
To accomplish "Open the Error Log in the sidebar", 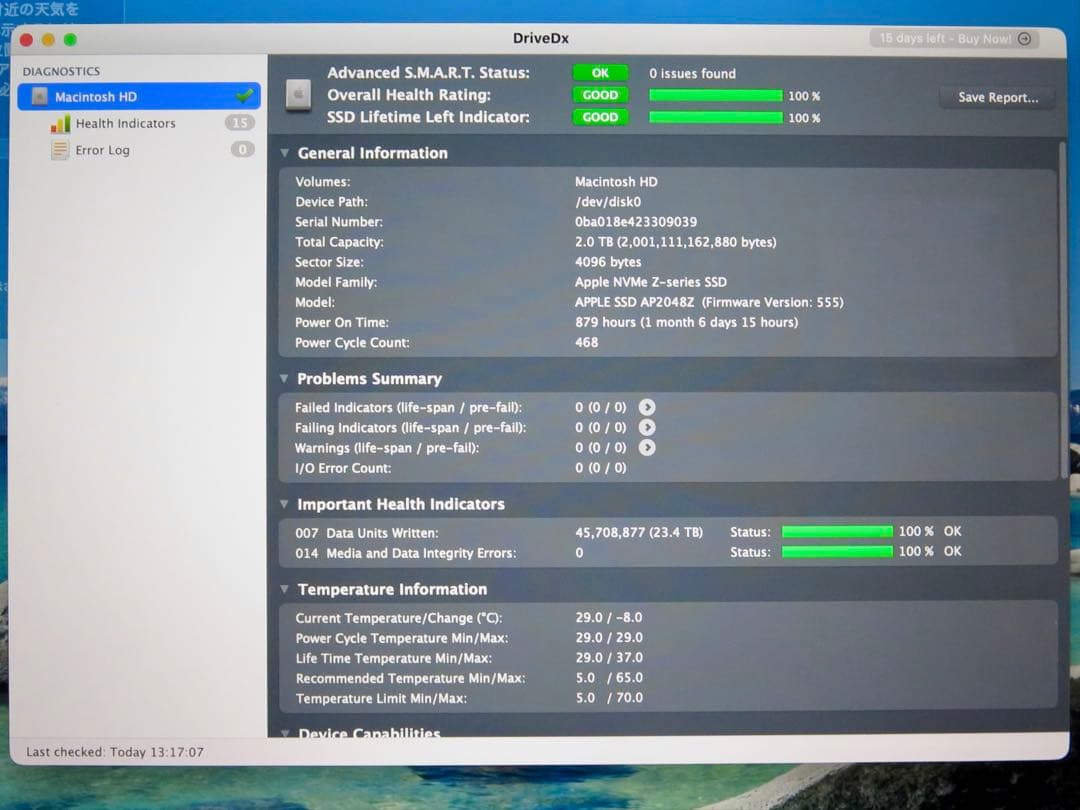I will click(x=102, y=149).
